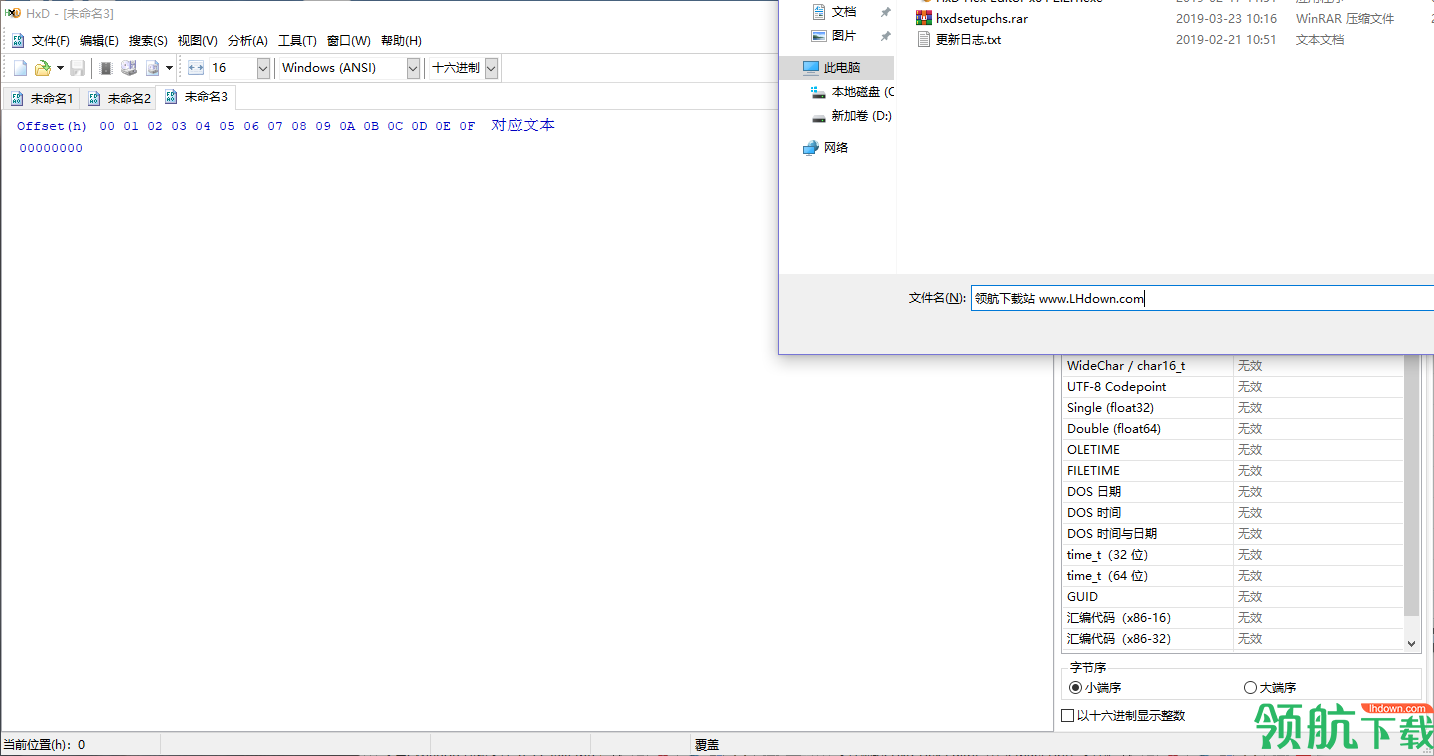The image size is (1434, 756).
Task: Click the 汇编代码 (x86-32) row
Action: [x=1232, y=639]
